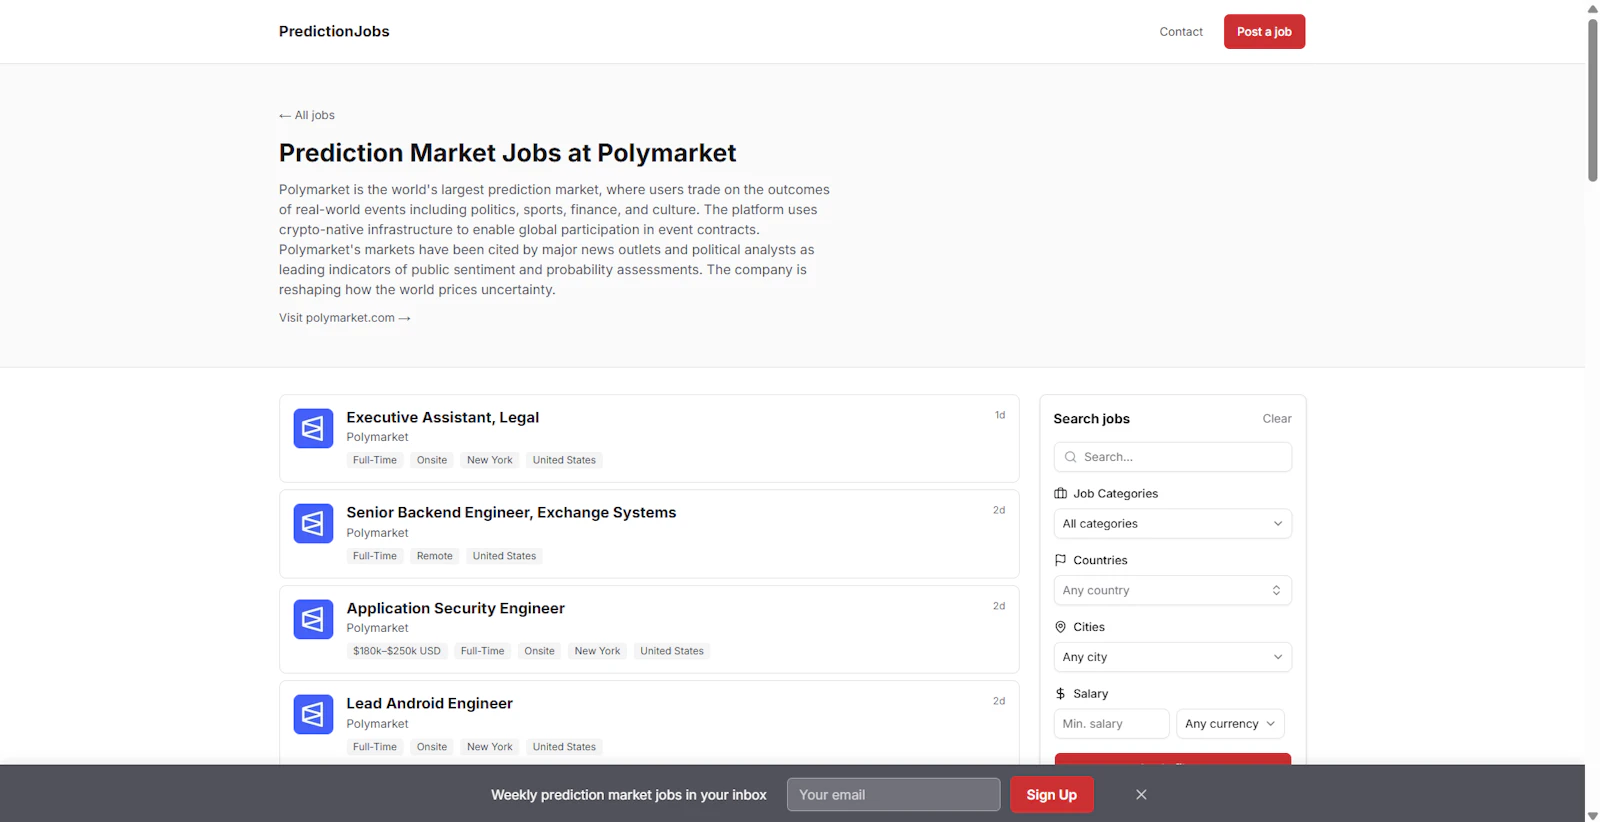Focus the Your email input field

pyautogui.click(x=893, y=795)
